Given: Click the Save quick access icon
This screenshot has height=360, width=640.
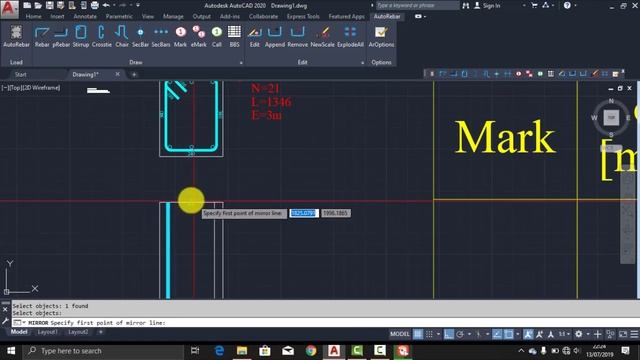Looking at the screenshot, I should point(49,5).
